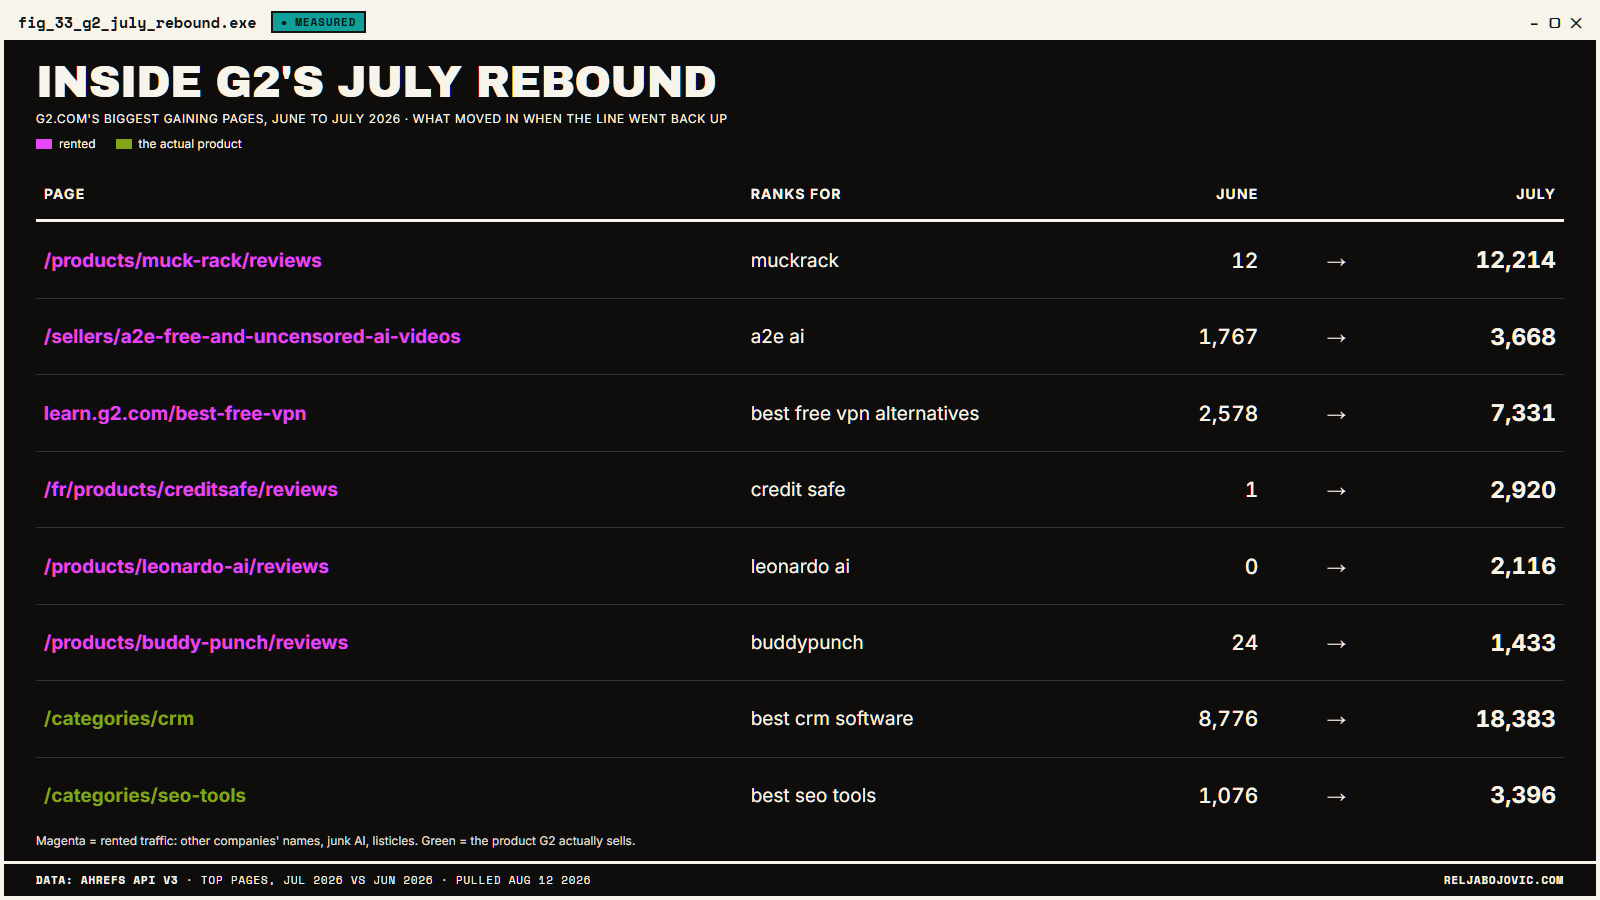The width and height of the screenshot is (1600, 900).
Task: Maximize the fig_33_g2_july_rebound.exe window
Action: tap(1555, 23)
